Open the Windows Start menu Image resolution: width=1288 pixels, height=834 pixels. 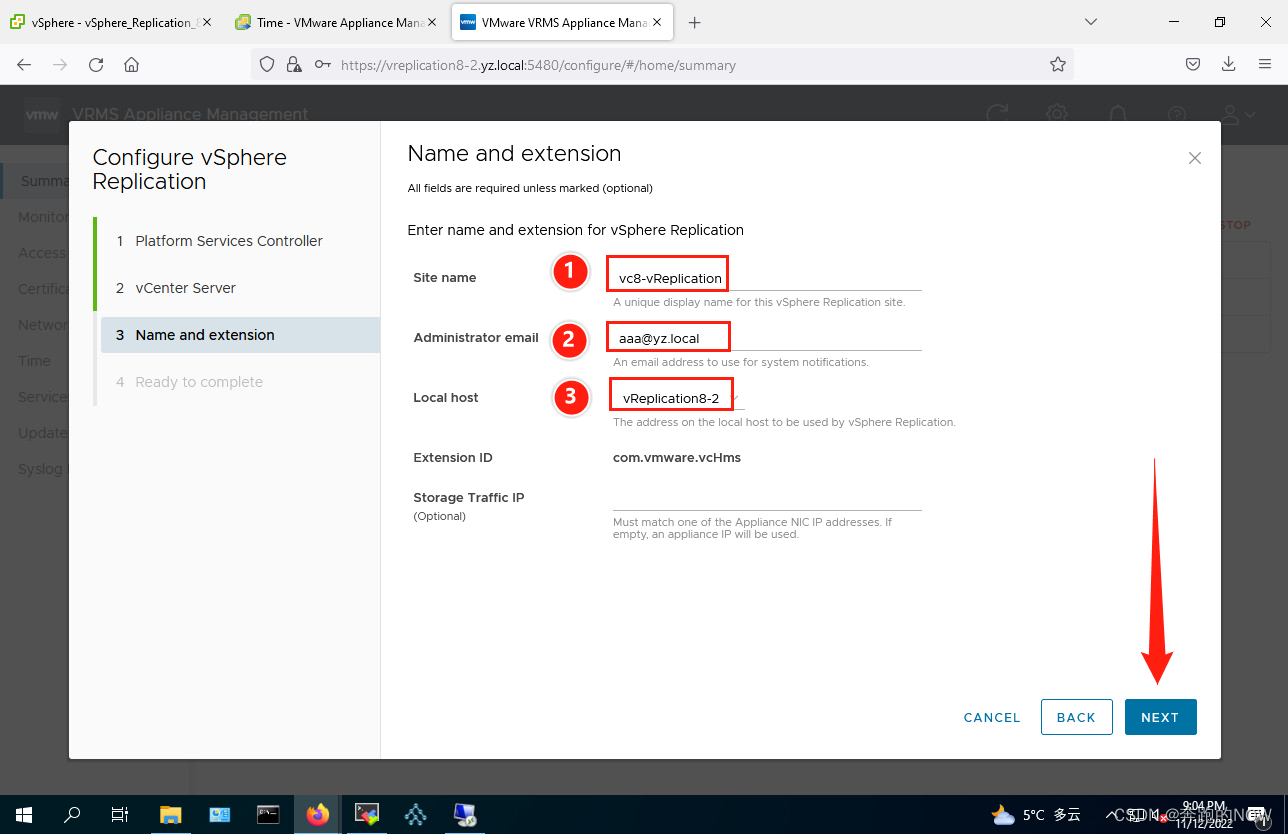24,814
